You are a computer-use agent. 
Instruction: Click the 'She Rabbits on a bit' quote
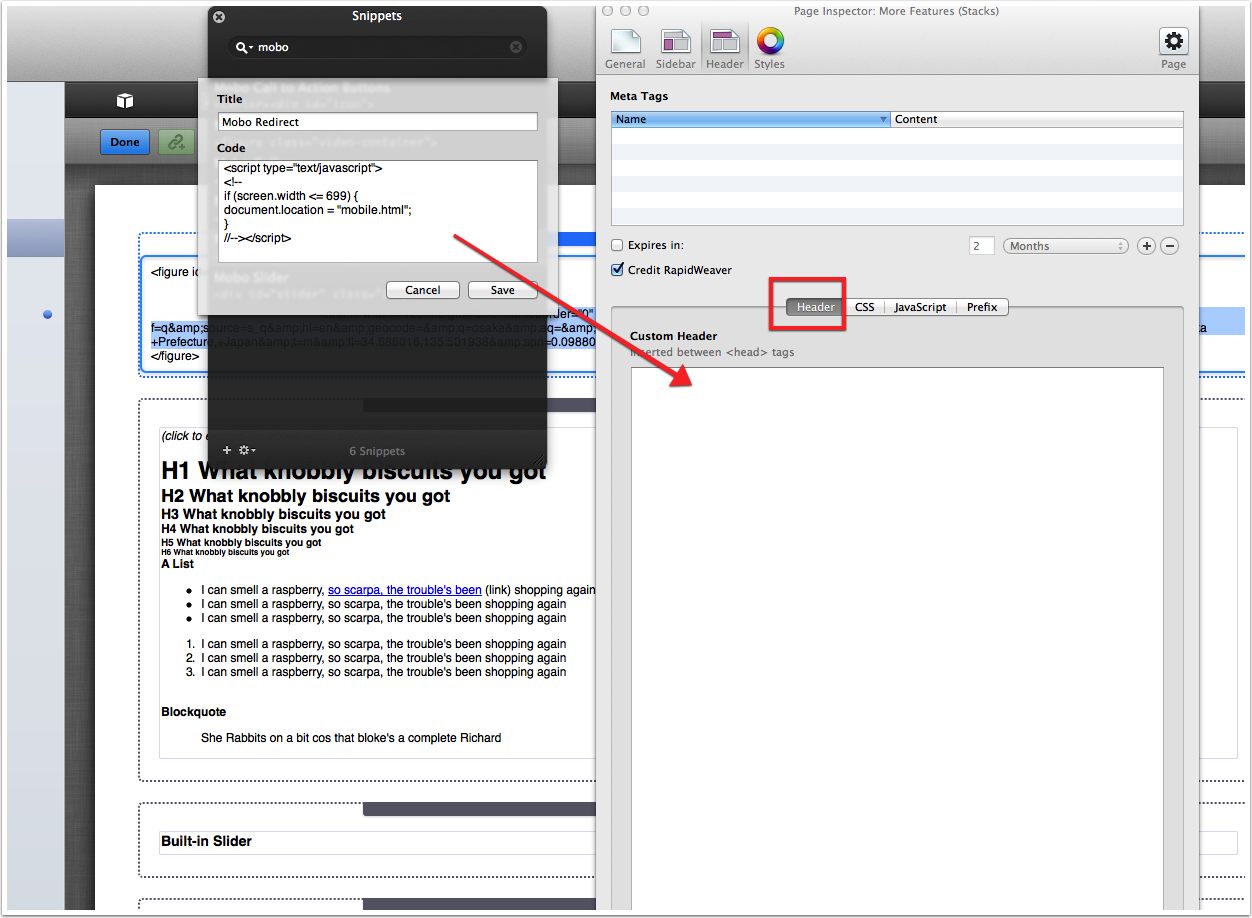351,738
